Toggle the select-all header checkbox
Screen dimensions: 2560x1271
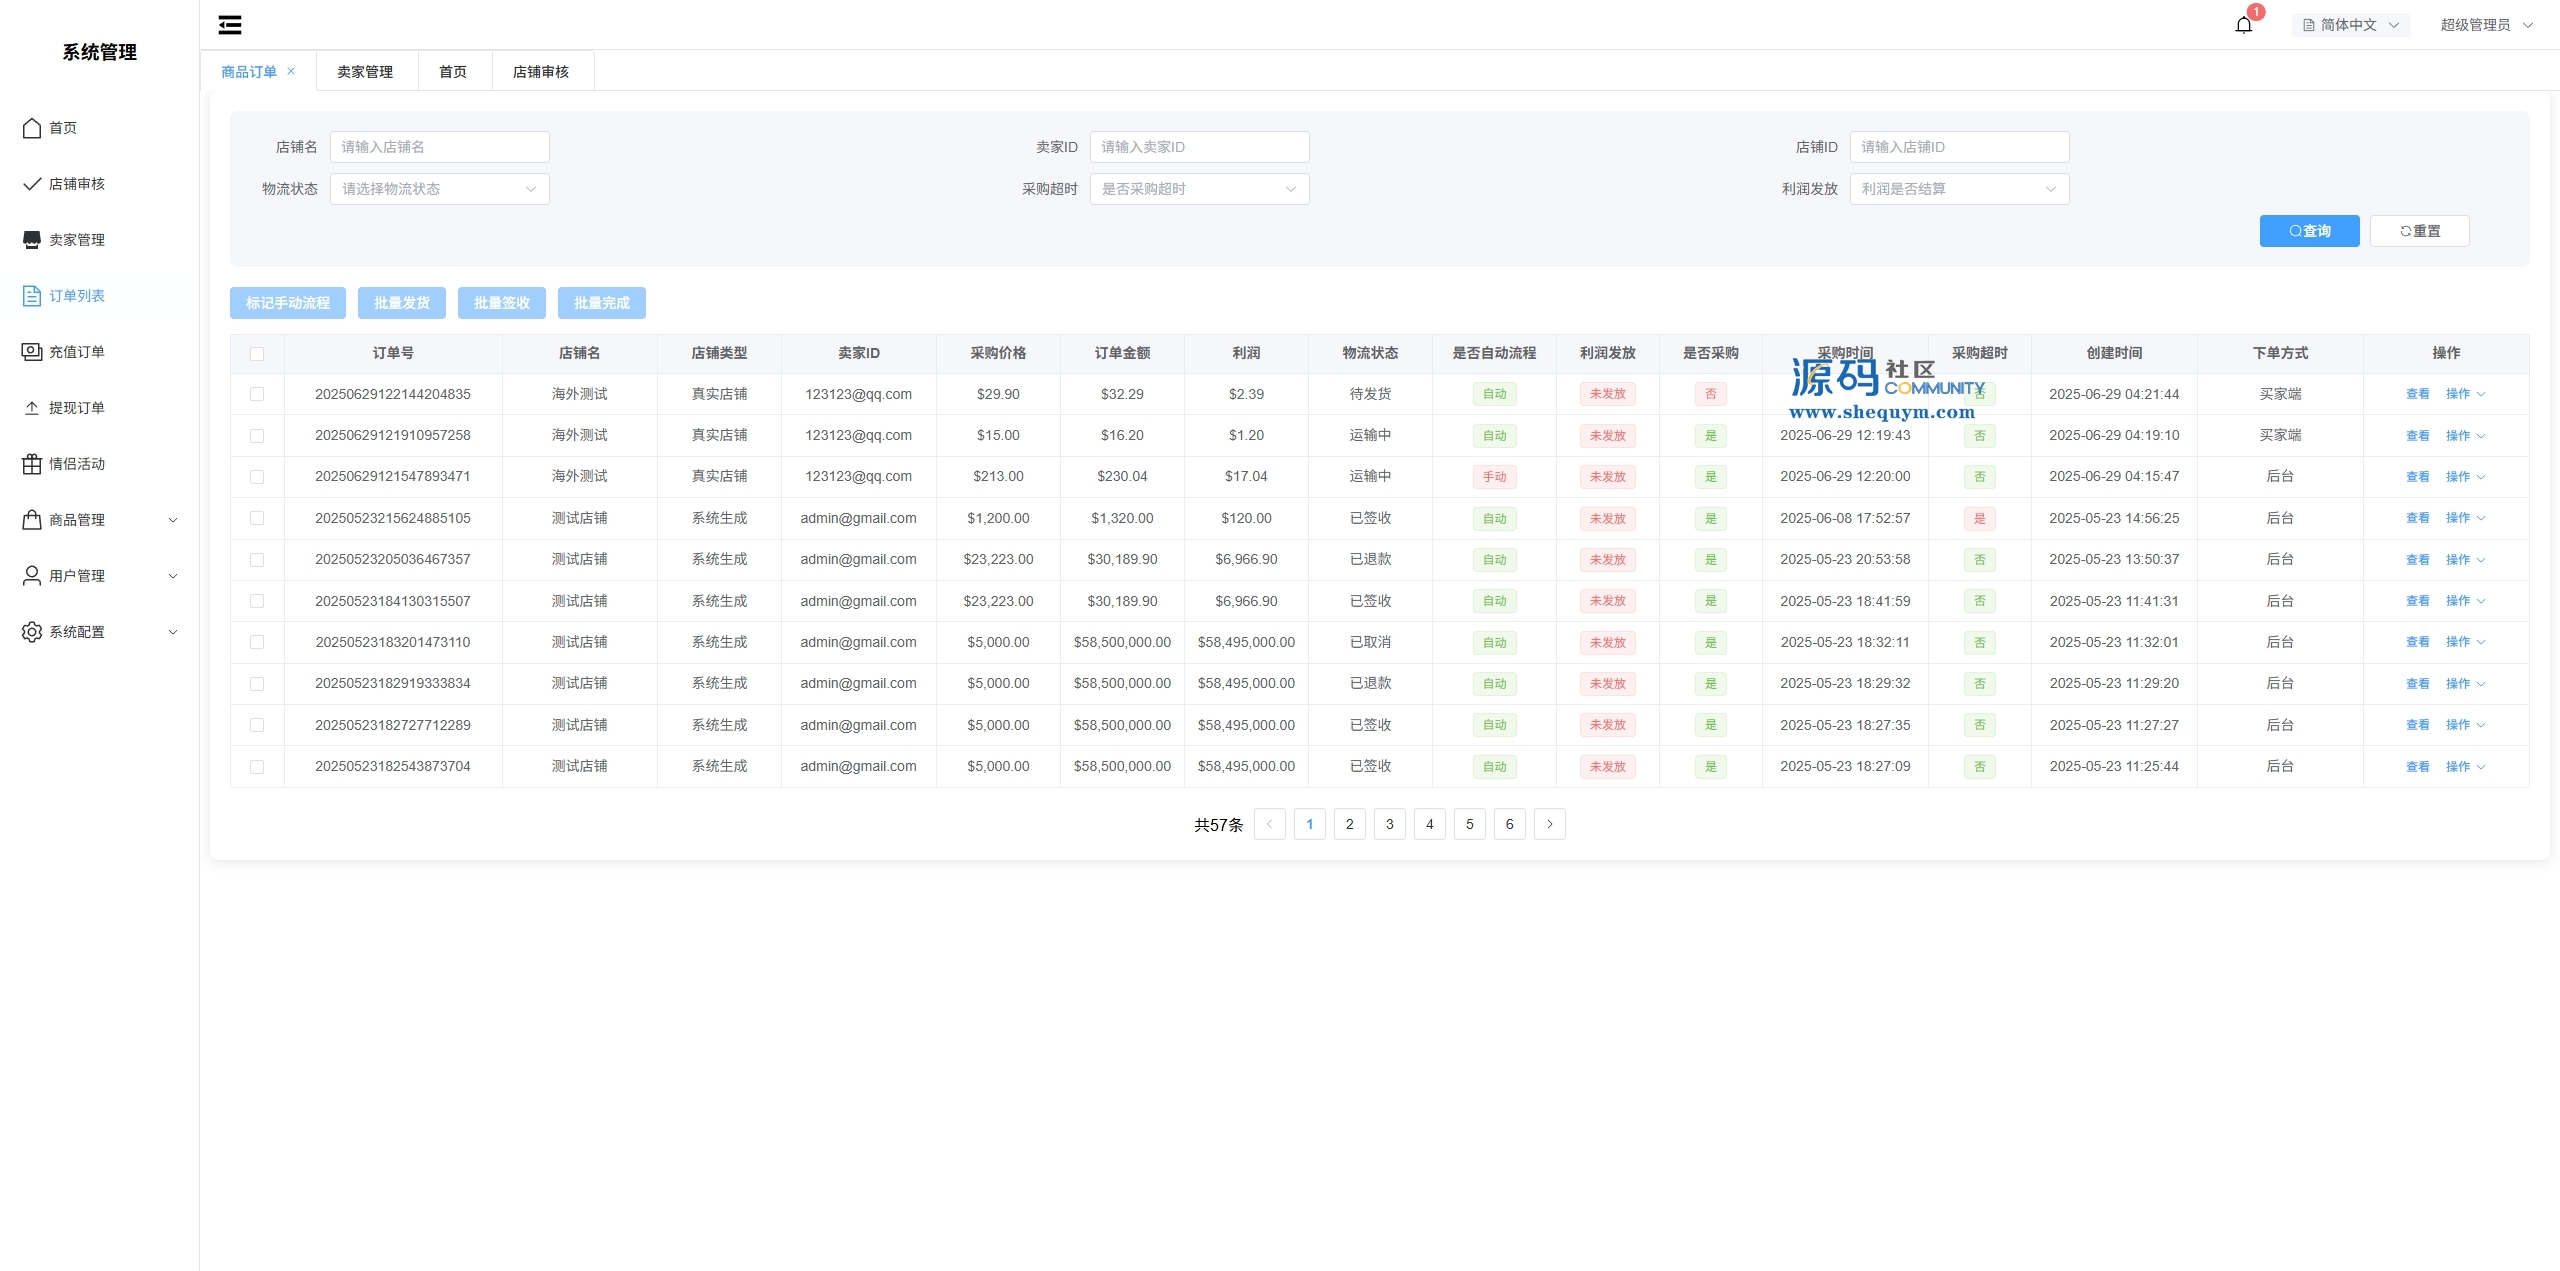point(257,354)
